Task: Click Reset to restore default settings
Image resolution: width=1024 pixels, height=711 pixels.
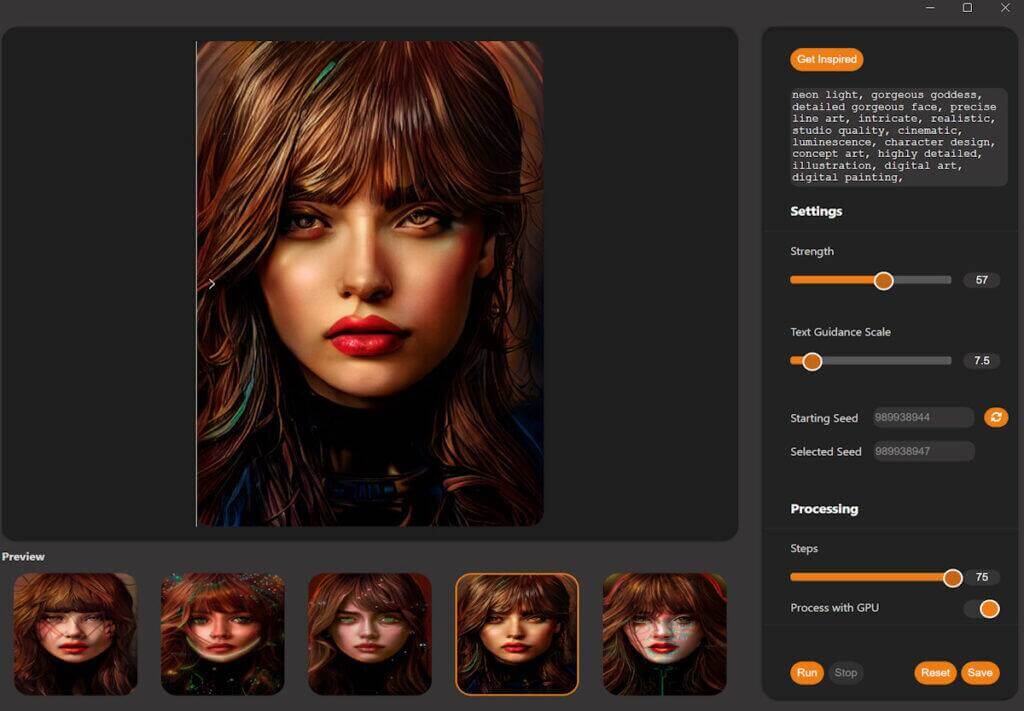Action: (x=934, y=673)
